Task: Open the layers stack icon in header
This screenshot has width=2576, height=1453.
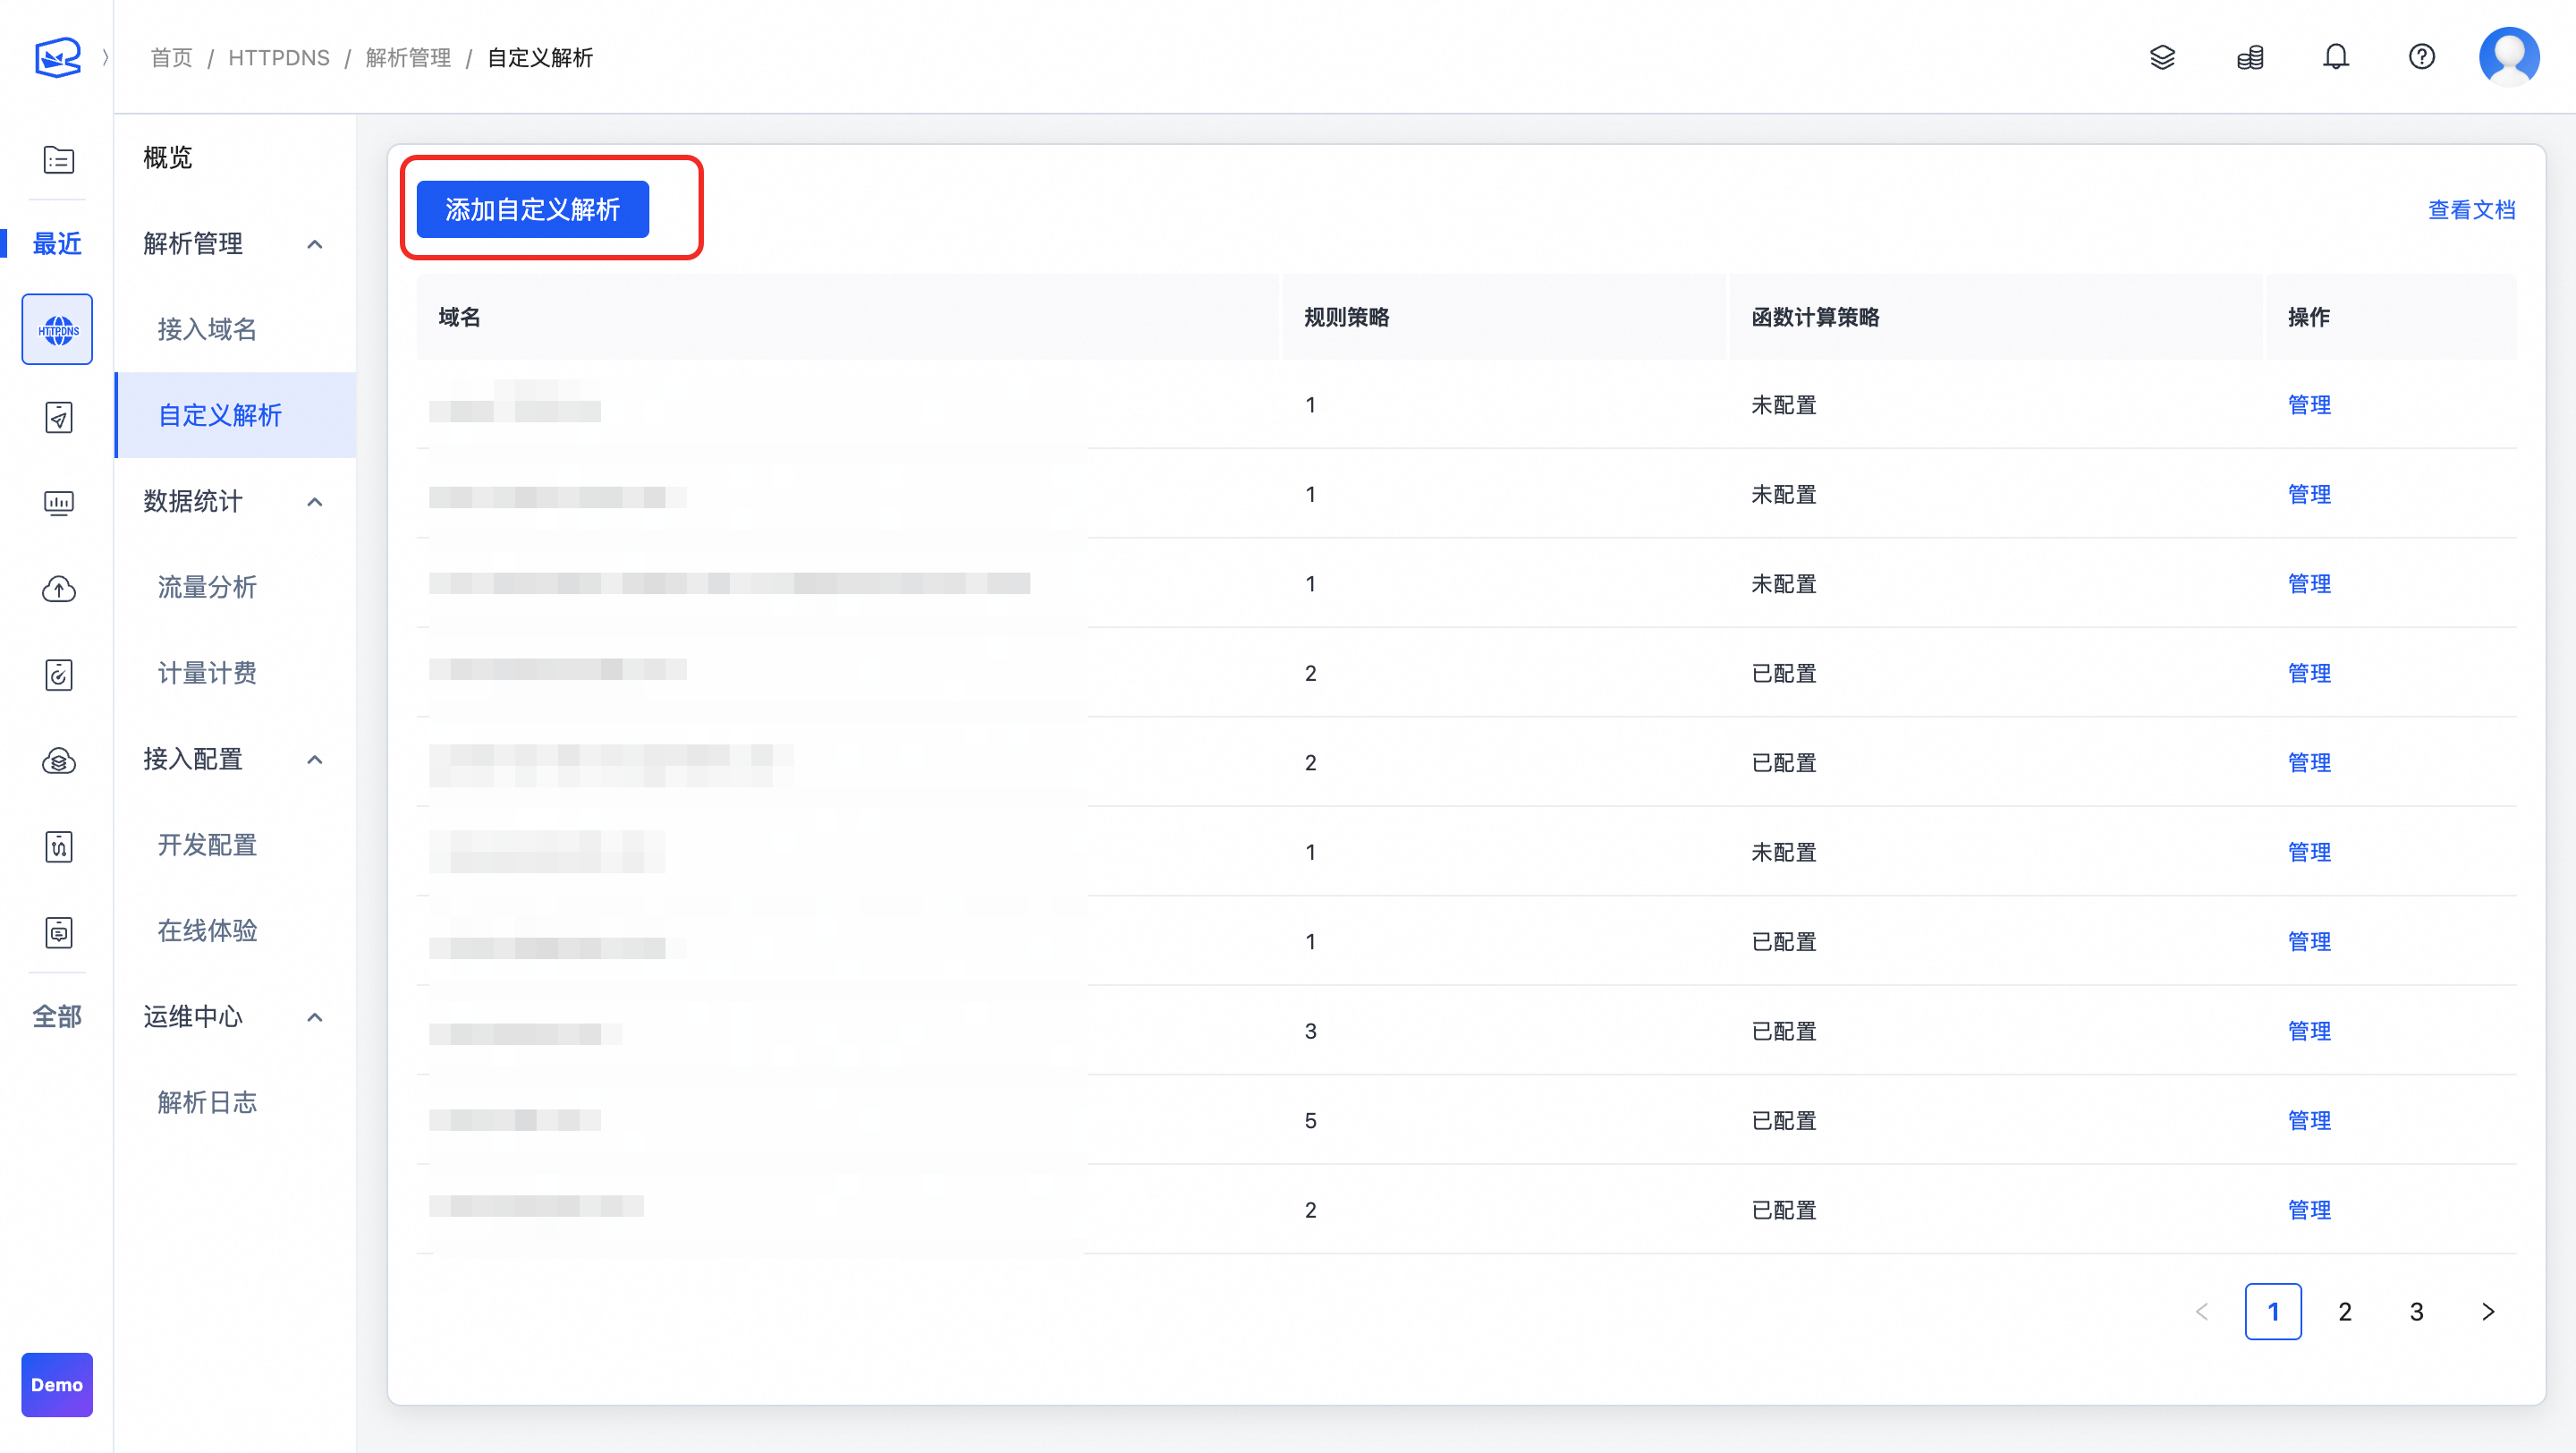Action: point(2162,57)
